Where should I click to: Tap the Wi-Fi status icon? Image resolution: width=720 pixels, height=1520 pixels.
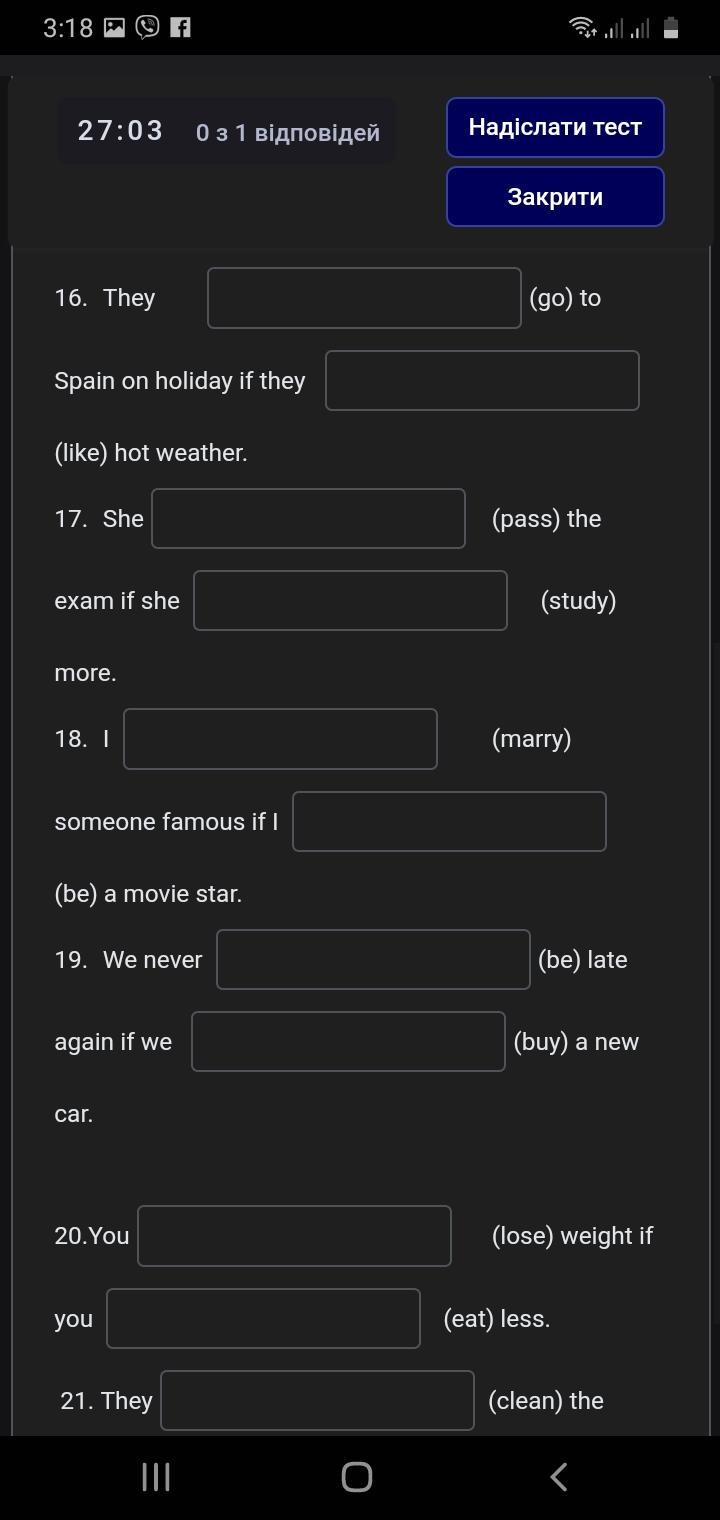pyautogui.click(x=582, y=27)
